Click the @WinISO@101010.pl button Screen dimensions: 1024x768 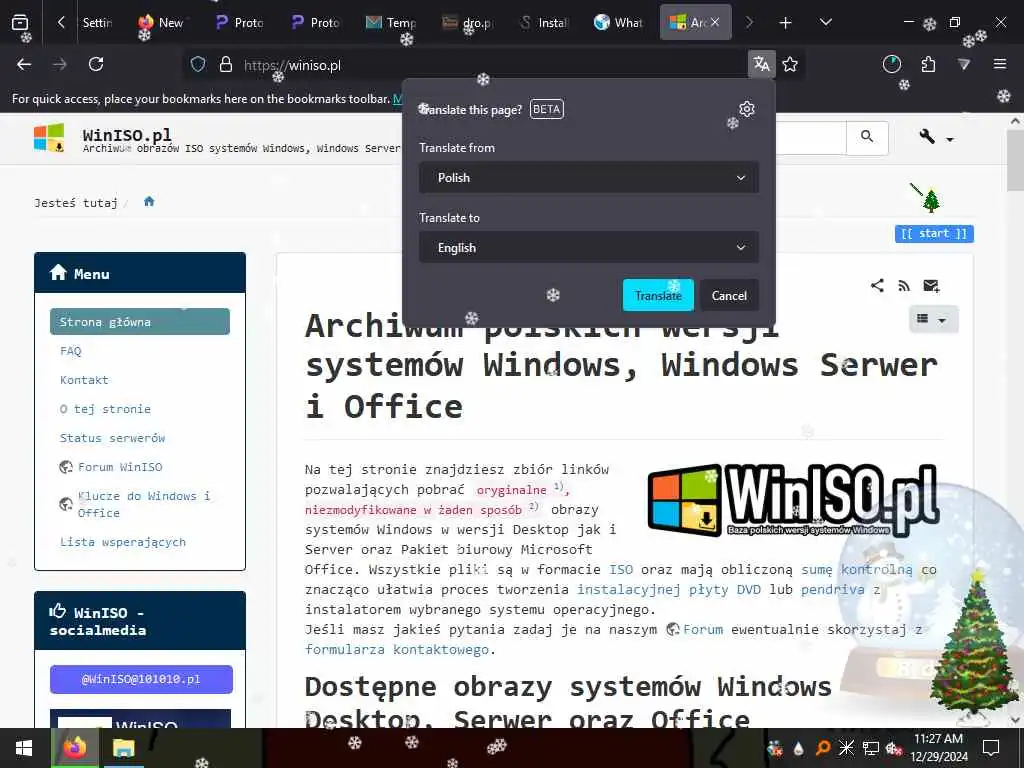[x=141, y=679]
